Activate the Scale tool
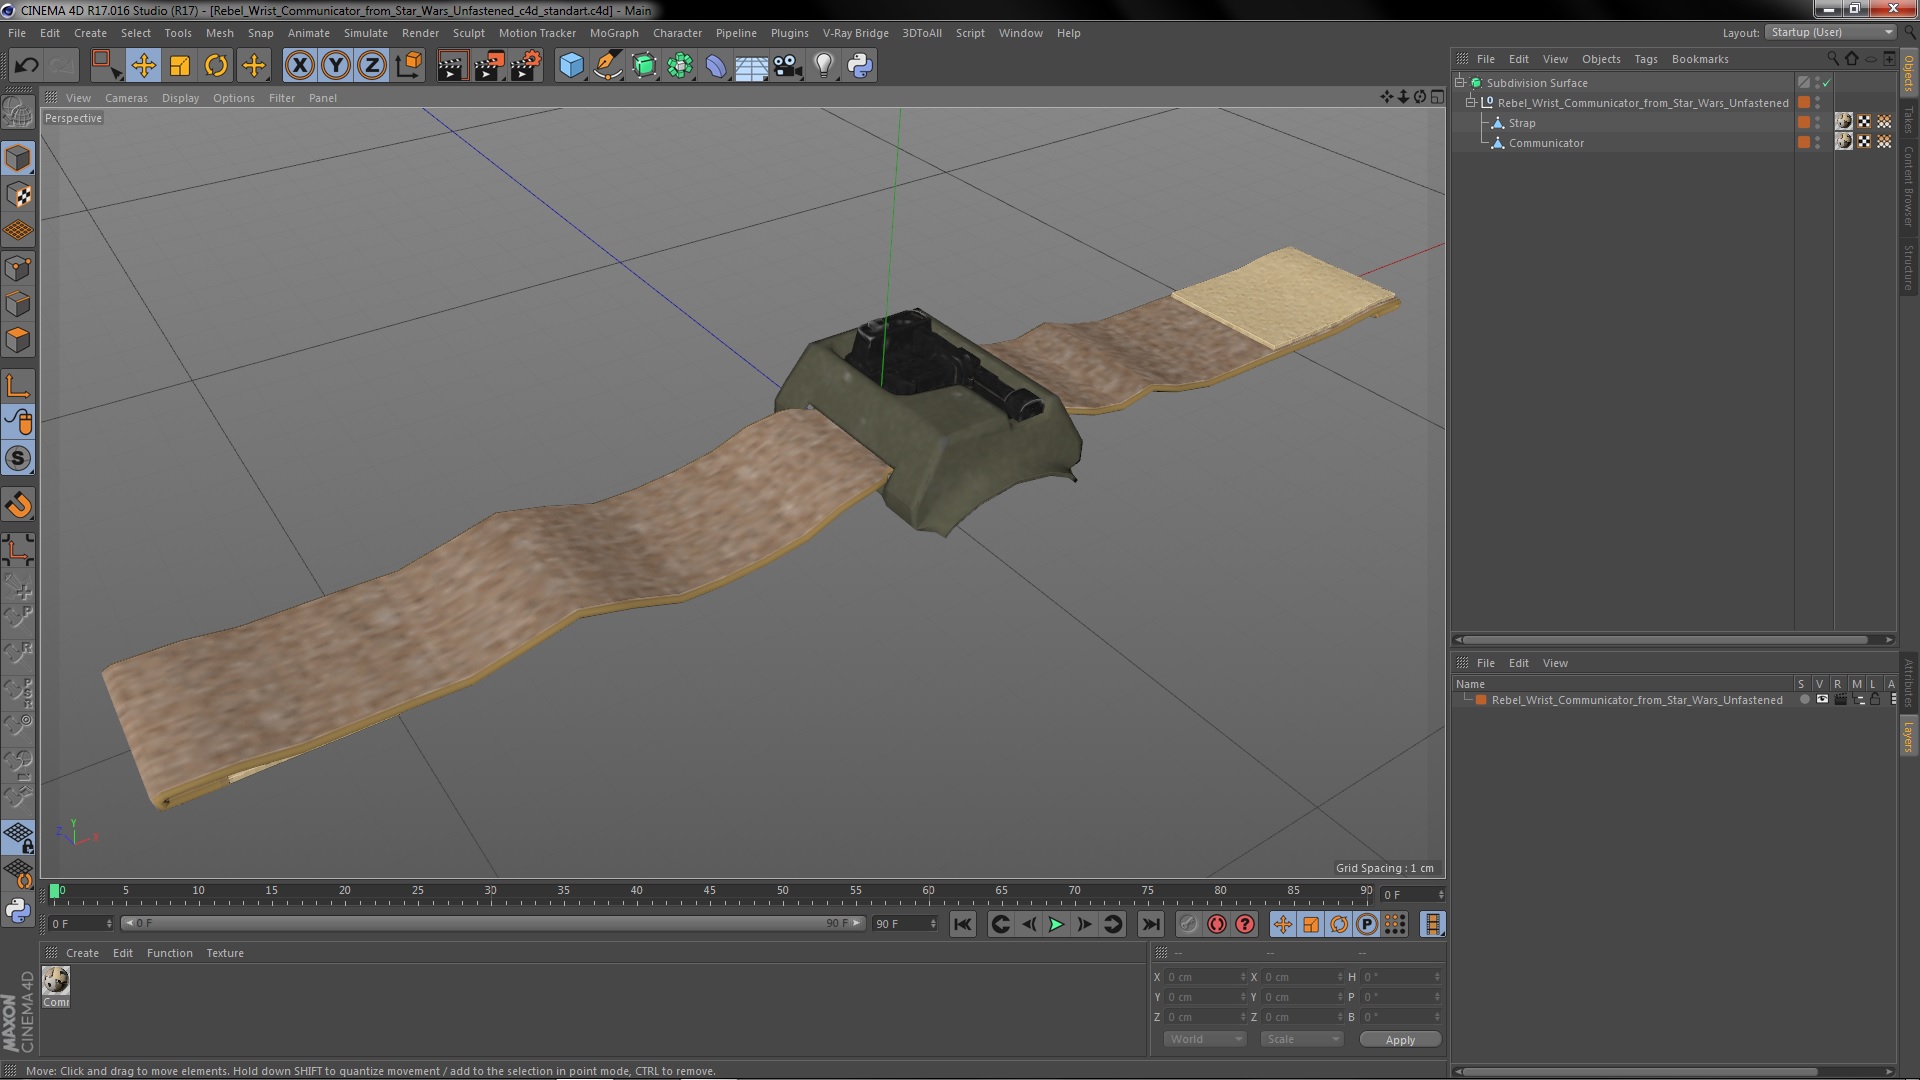 [x=180, y=66]
